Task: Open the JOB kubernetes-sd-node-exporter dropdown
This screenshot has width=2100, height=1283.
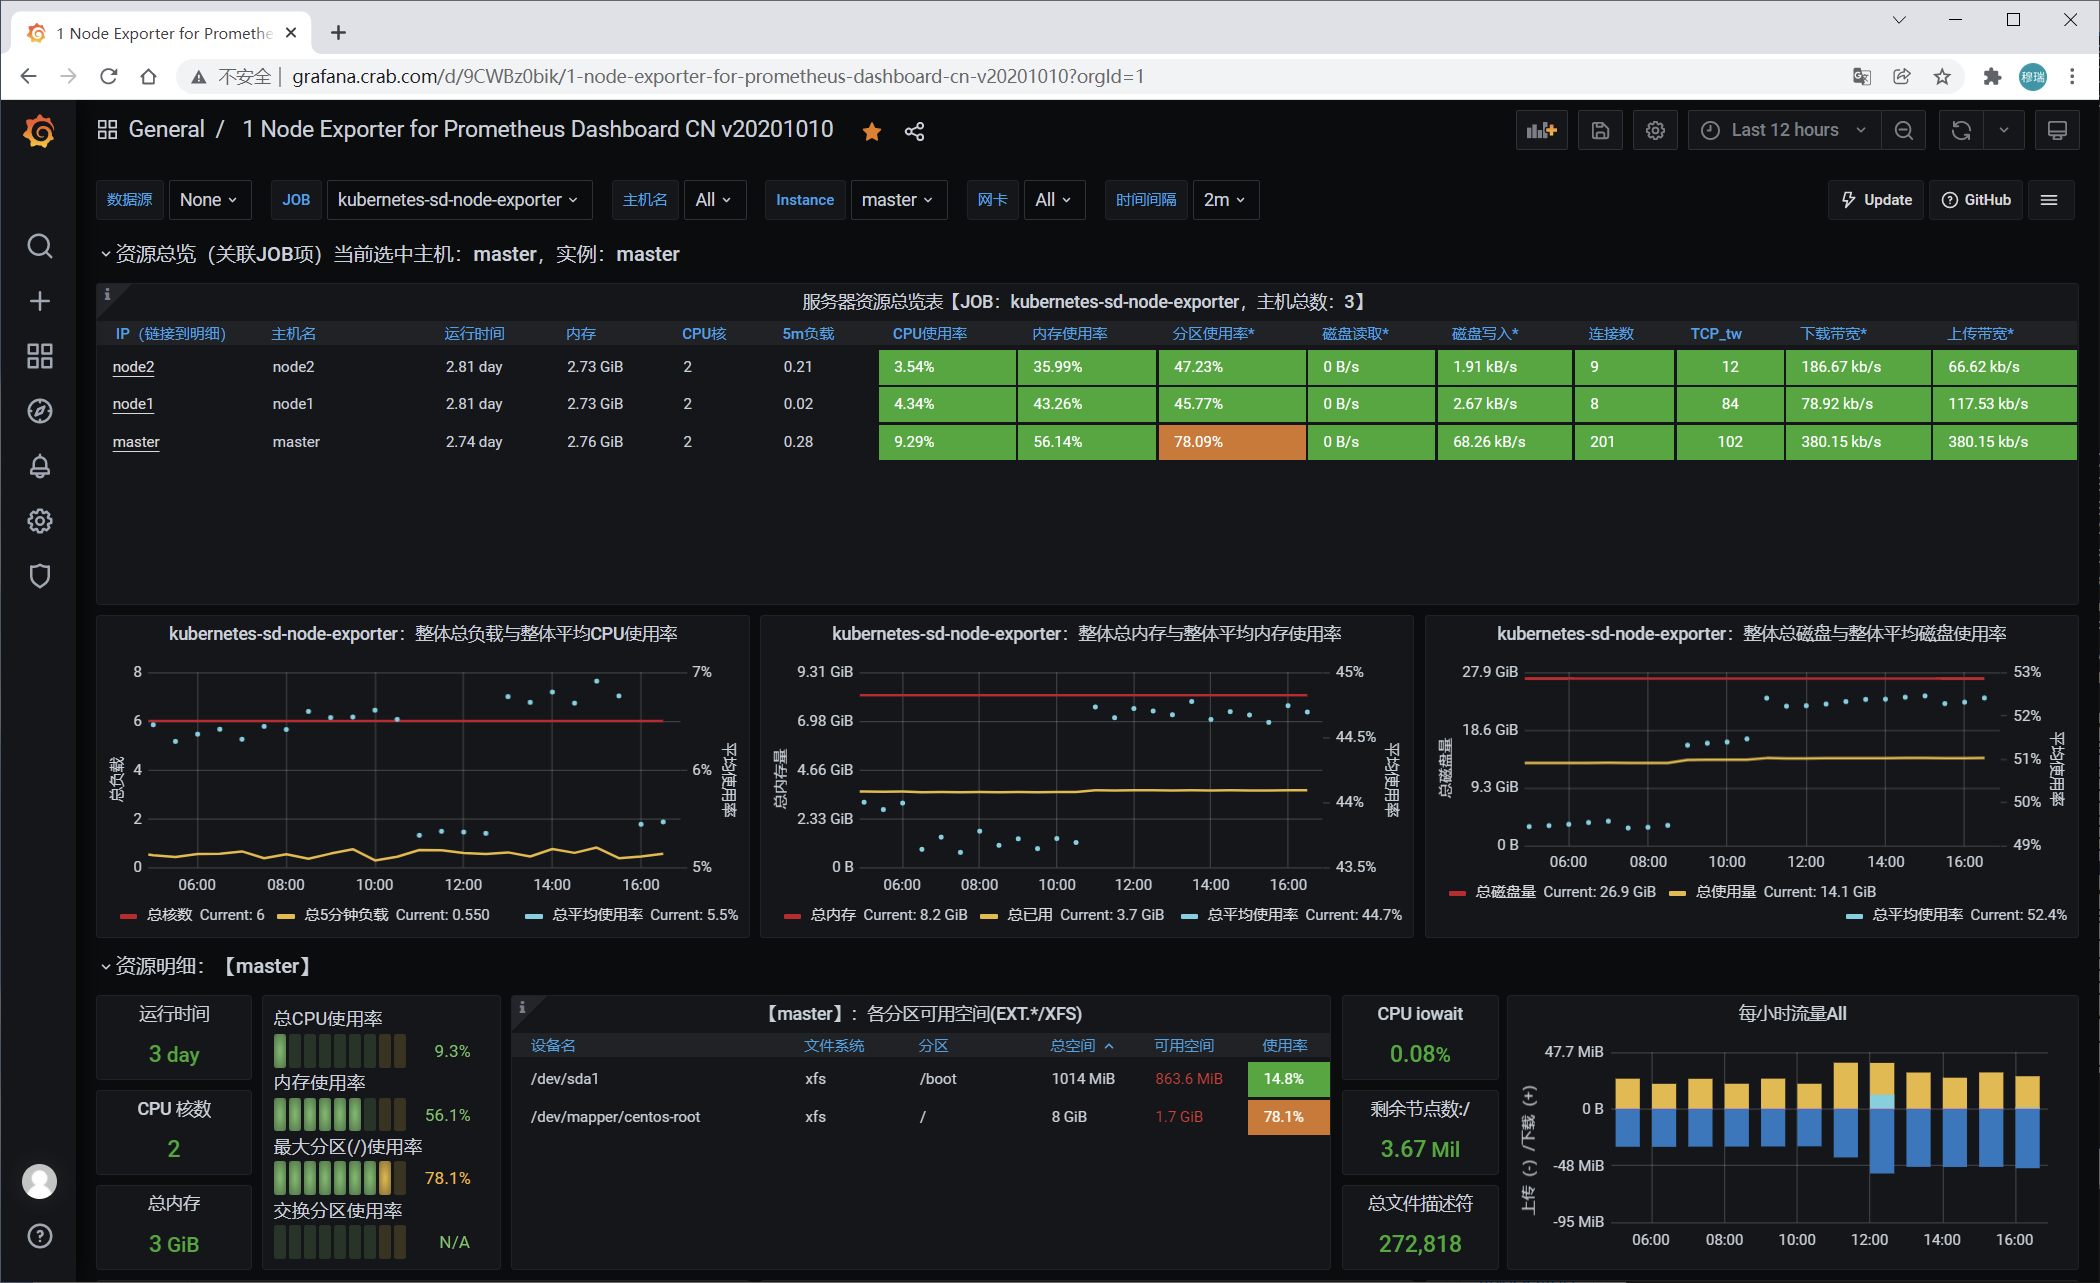Action: tap(458, 200)
